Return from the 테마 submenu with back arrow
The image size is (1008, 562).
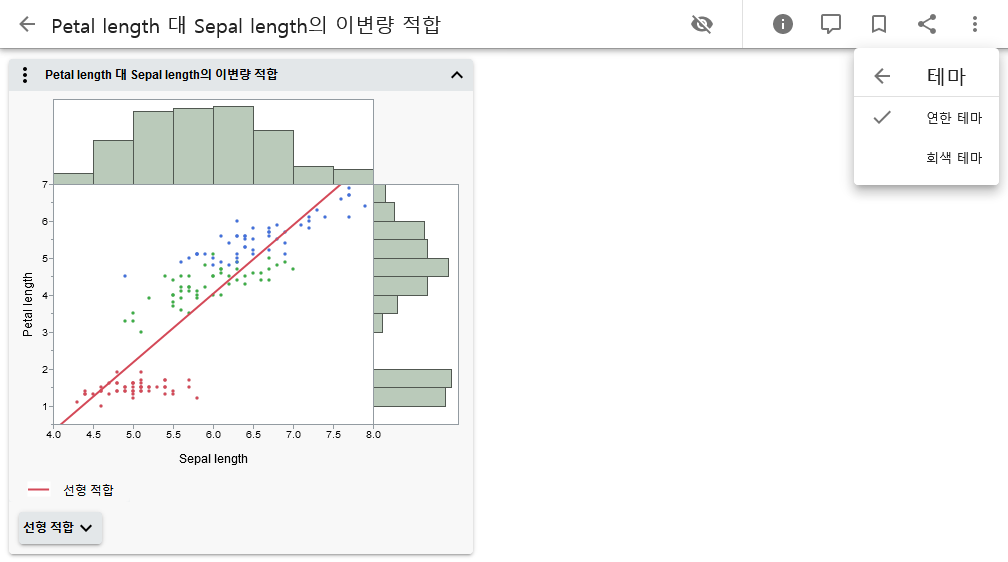click(882, 76)
